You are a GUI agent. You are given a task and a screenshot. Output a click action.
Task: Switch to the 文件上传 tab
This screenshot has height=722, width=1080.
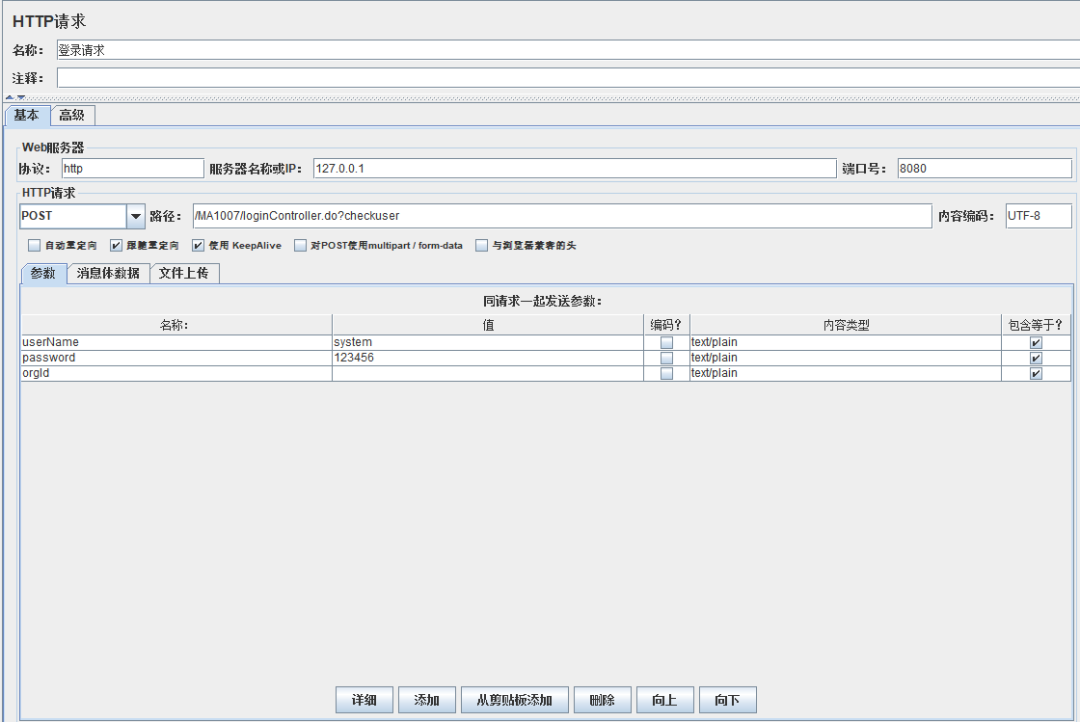[x=185, y=272]
